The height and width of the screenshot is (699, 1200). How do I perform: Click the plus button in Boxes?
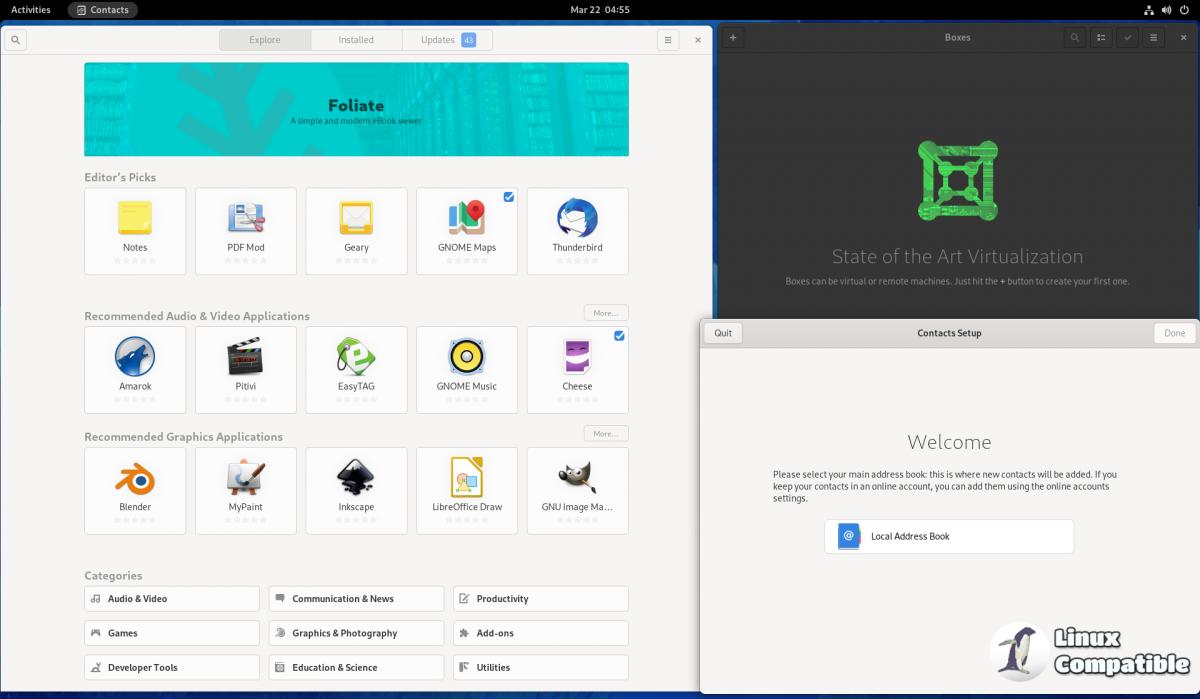[x=732, y=38]
